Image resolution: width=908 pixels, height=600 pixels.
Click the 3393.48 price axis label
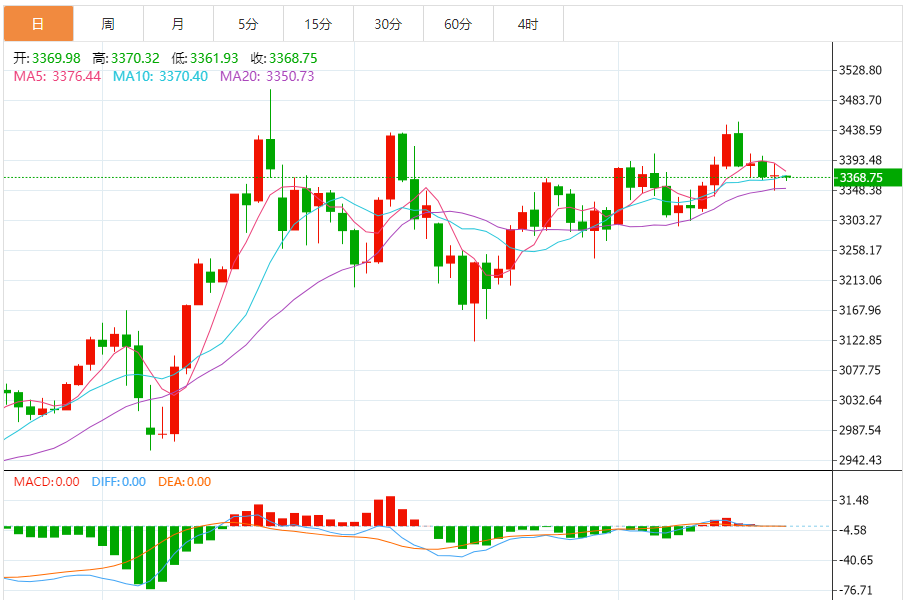pyautogui.click(x=861, y=160)
